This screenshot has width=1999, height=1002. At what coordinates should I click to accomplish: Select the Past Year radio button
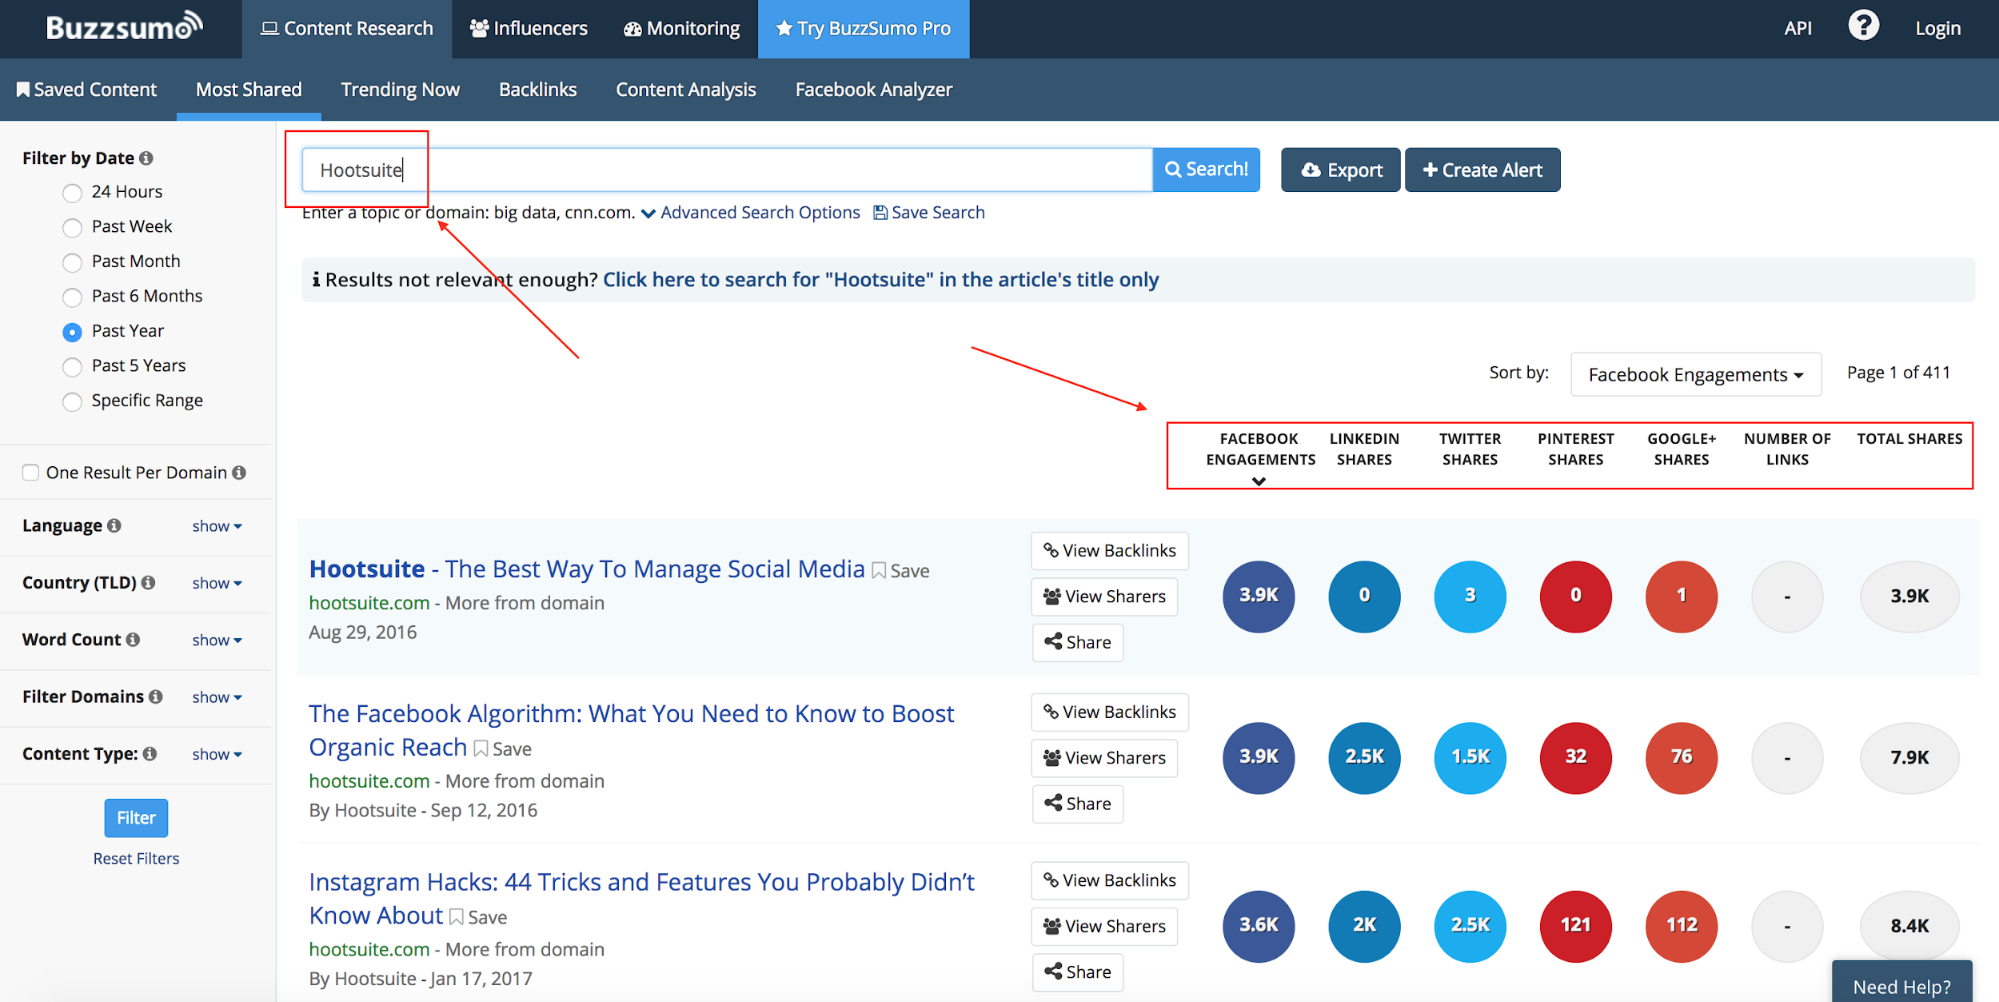[72, 332]
